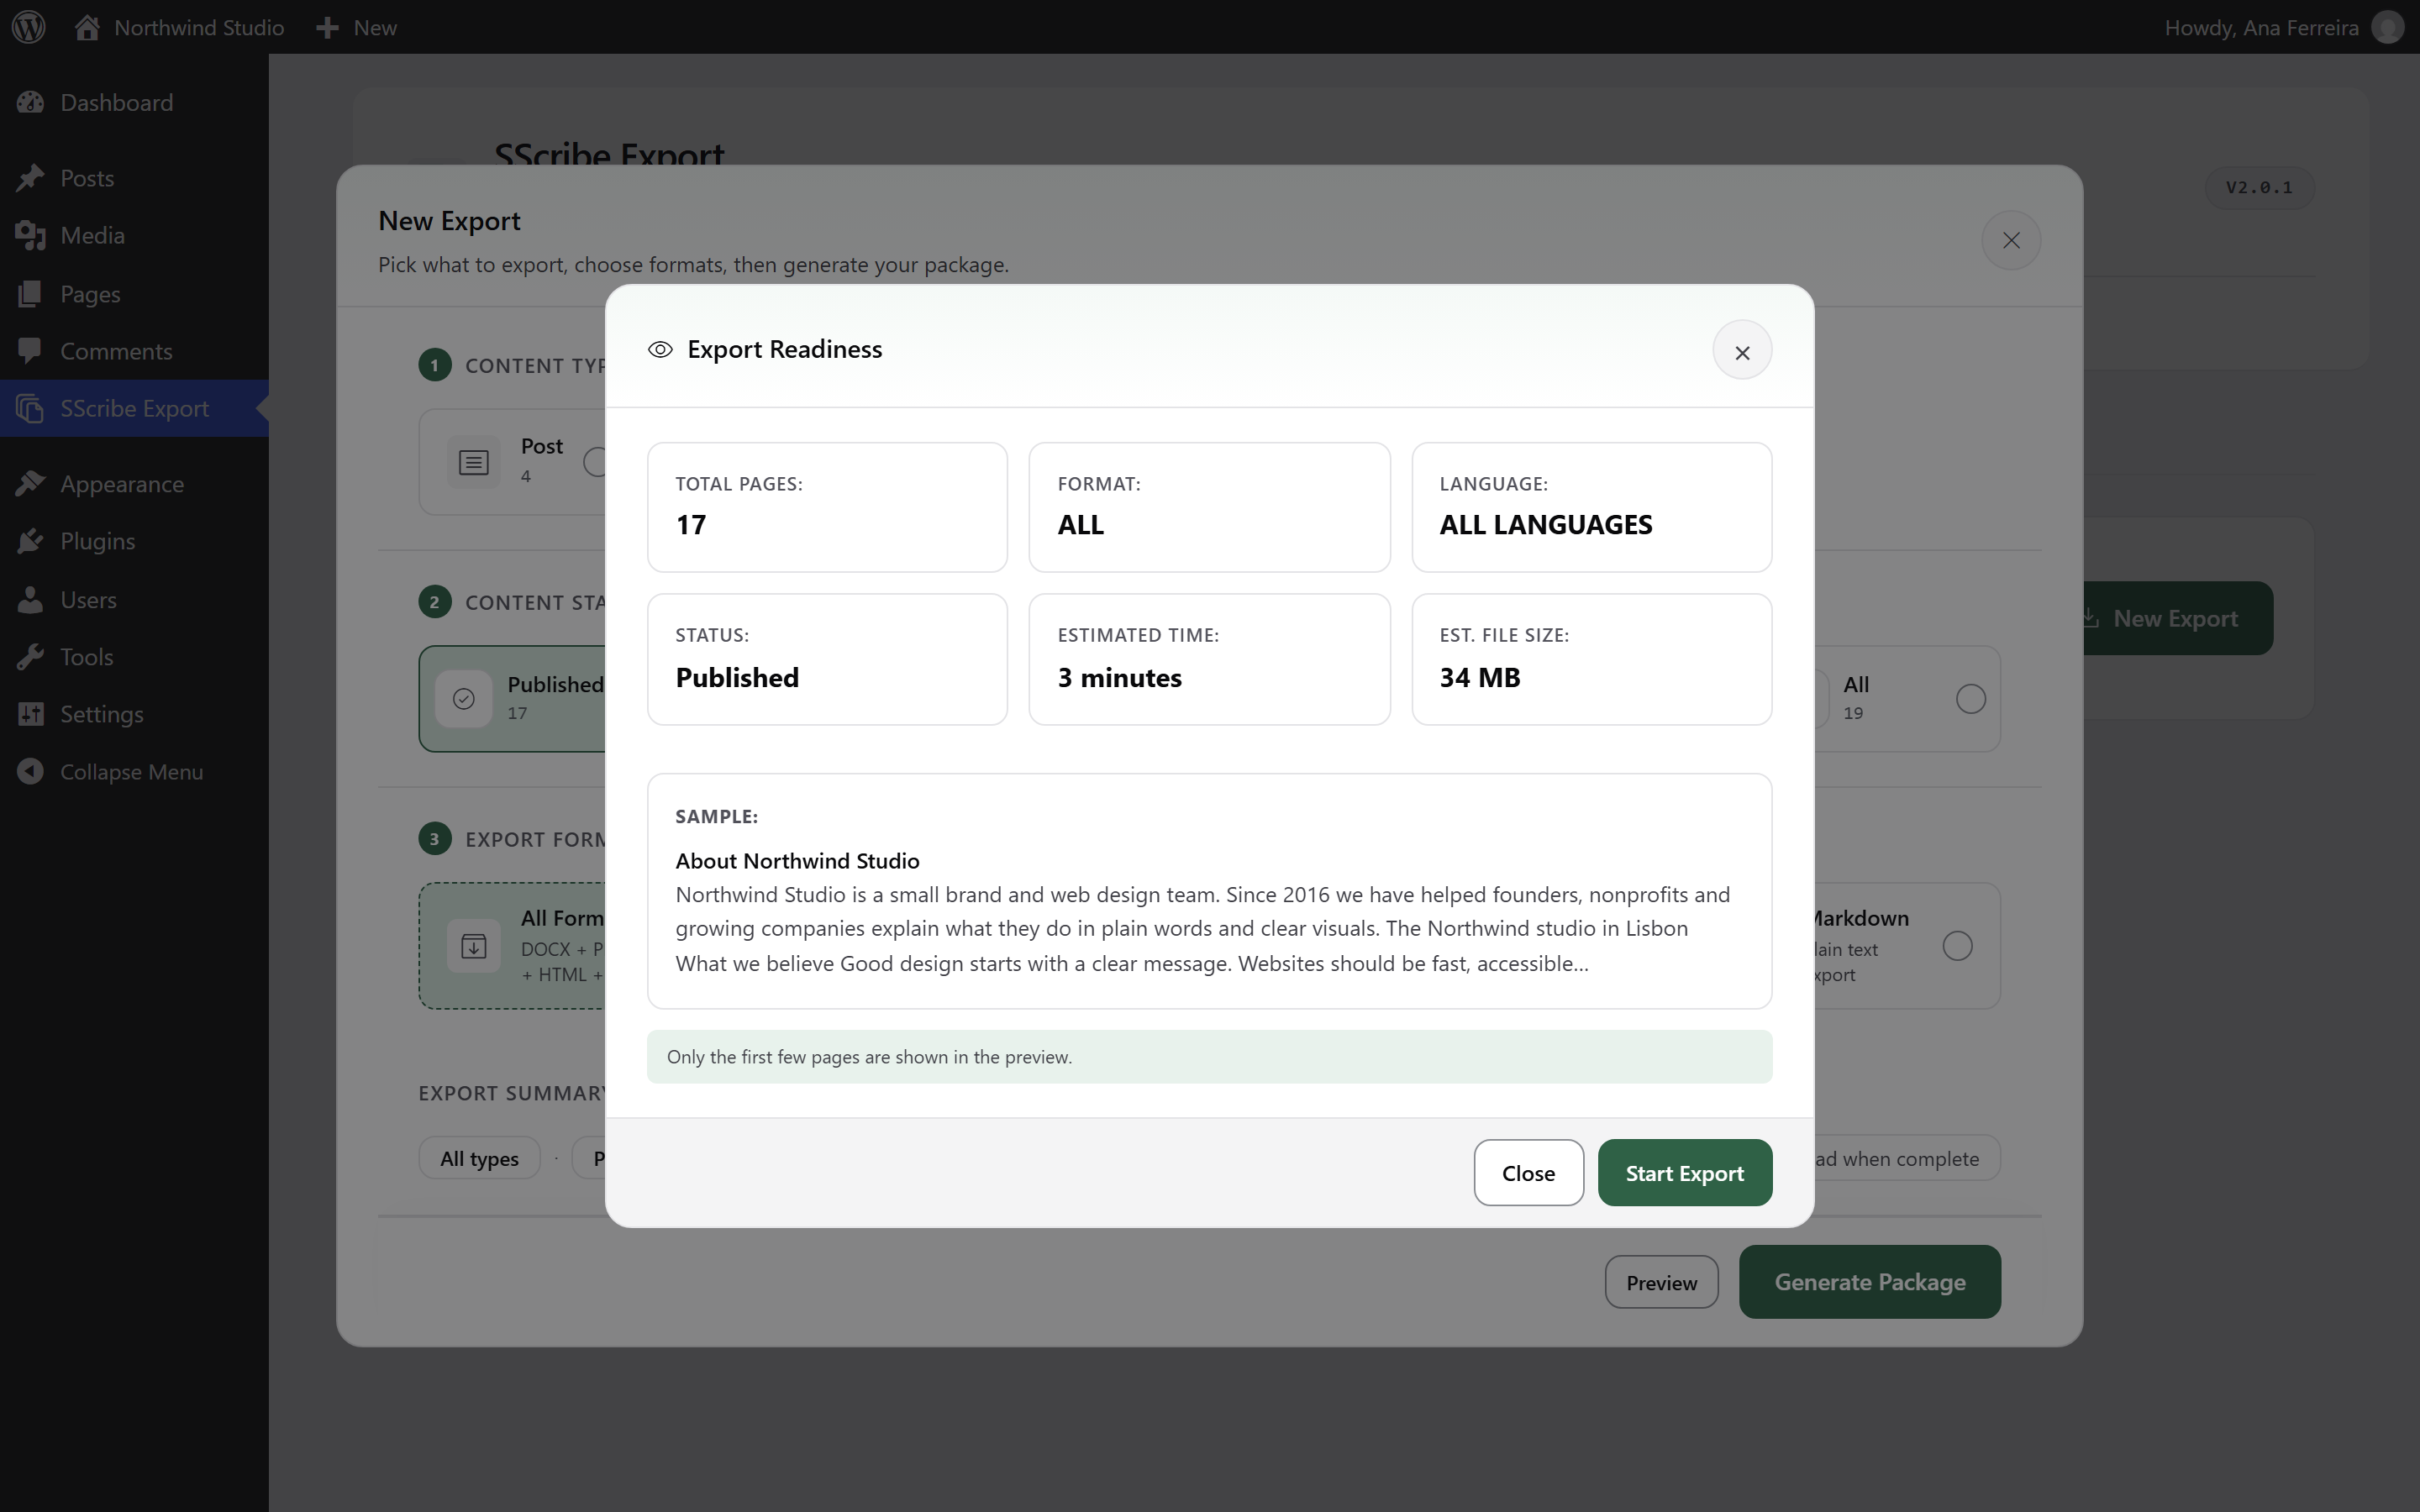This screenshot has height=1512, width=2420.
Task: Click the v2.0.1 version badge
Action: coord(2259,187)
